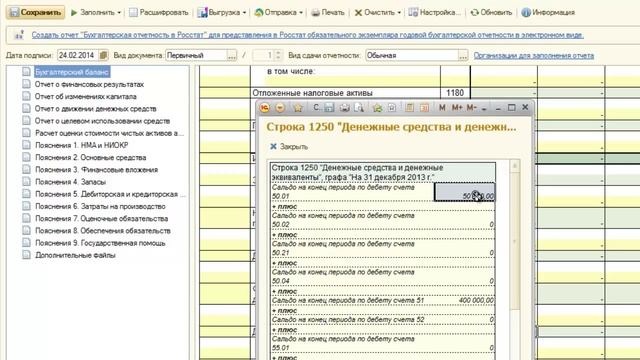Click Расшифровать in the toolbar
The width and height of the screenshot is (640, 360).
click(x=159, y=12)
